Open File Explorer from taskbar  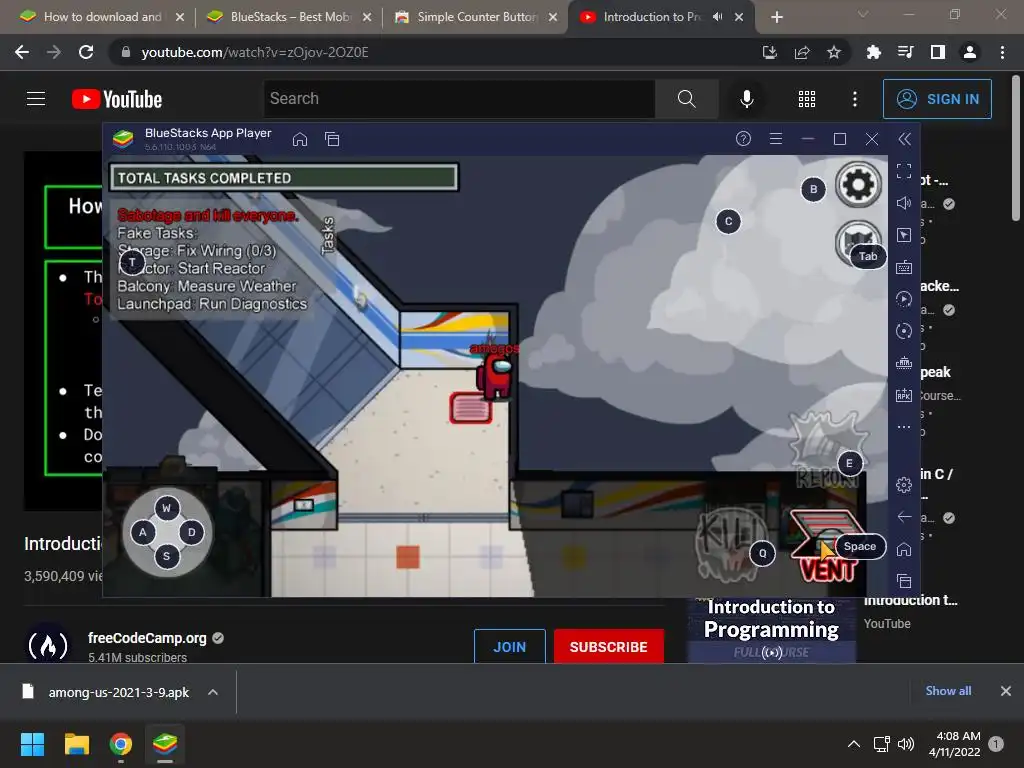(x=77, y=744)
